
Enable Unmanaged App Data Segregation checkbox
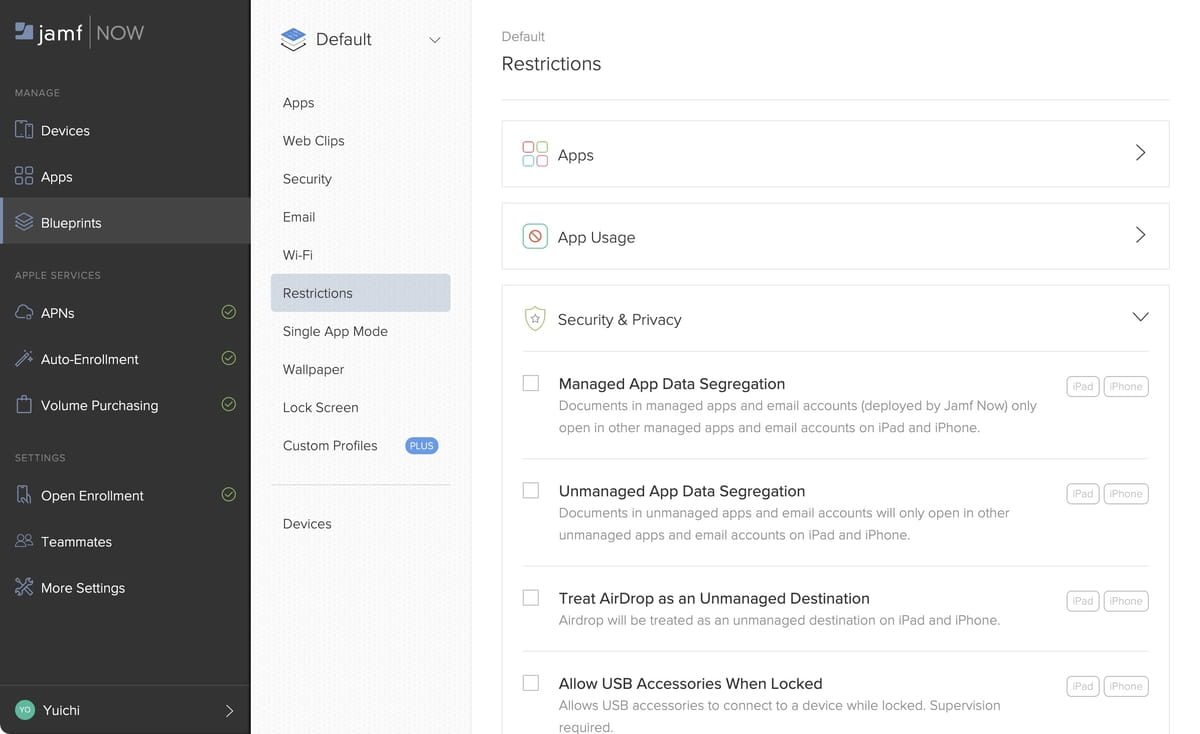click(531, 490)
